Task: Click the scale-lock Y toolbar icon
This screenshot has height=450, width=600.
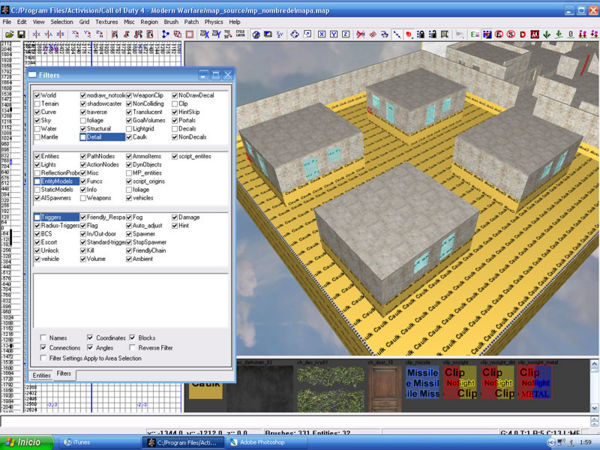Action: 217,34
